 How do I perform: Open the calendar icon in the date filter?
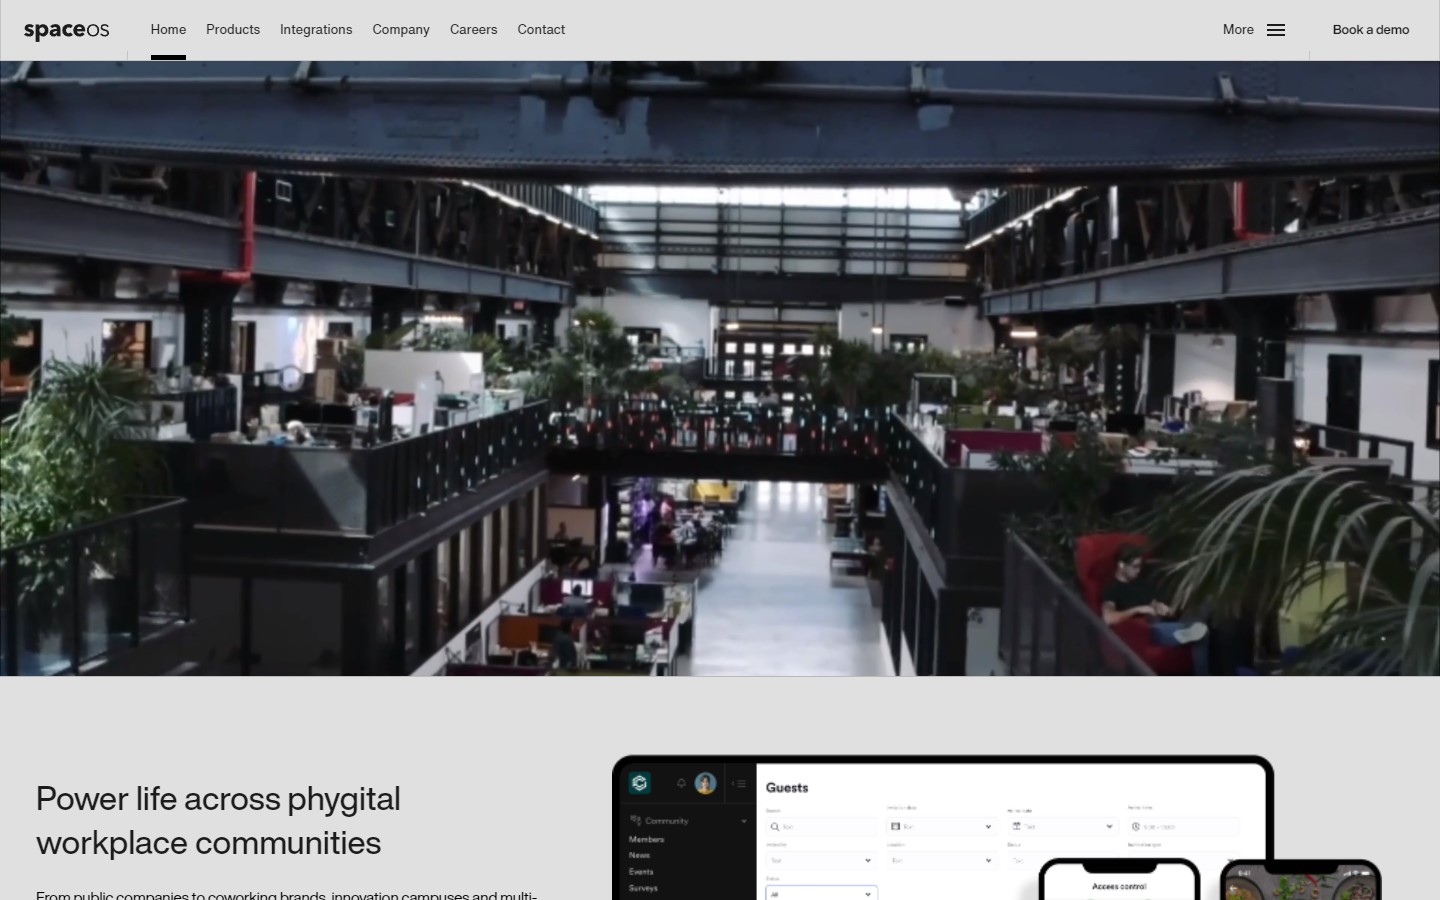[x=896, y=826]
